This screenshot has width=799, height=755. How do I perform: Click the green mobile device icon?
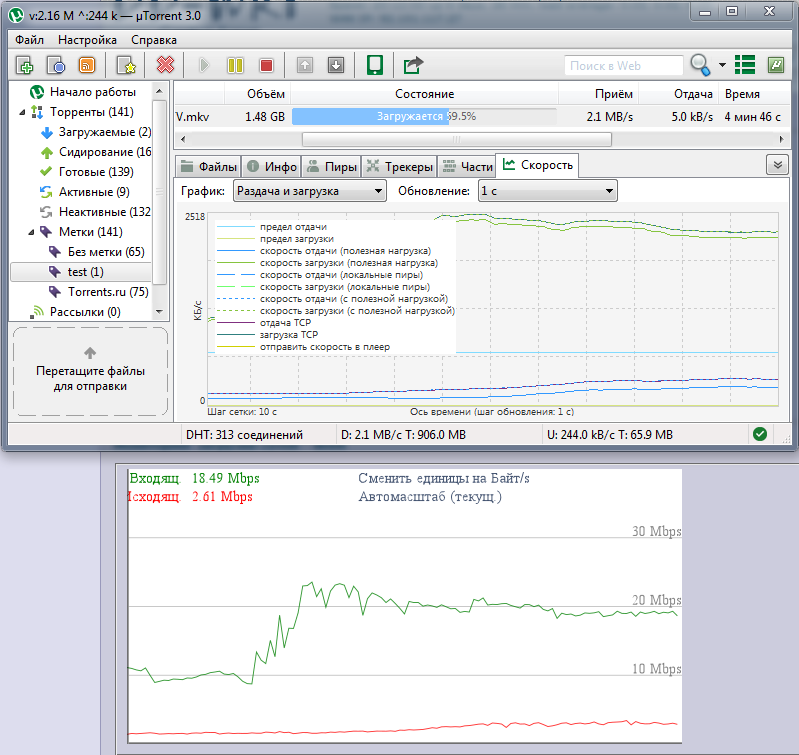pyautogui.click(x=375, y=65)
